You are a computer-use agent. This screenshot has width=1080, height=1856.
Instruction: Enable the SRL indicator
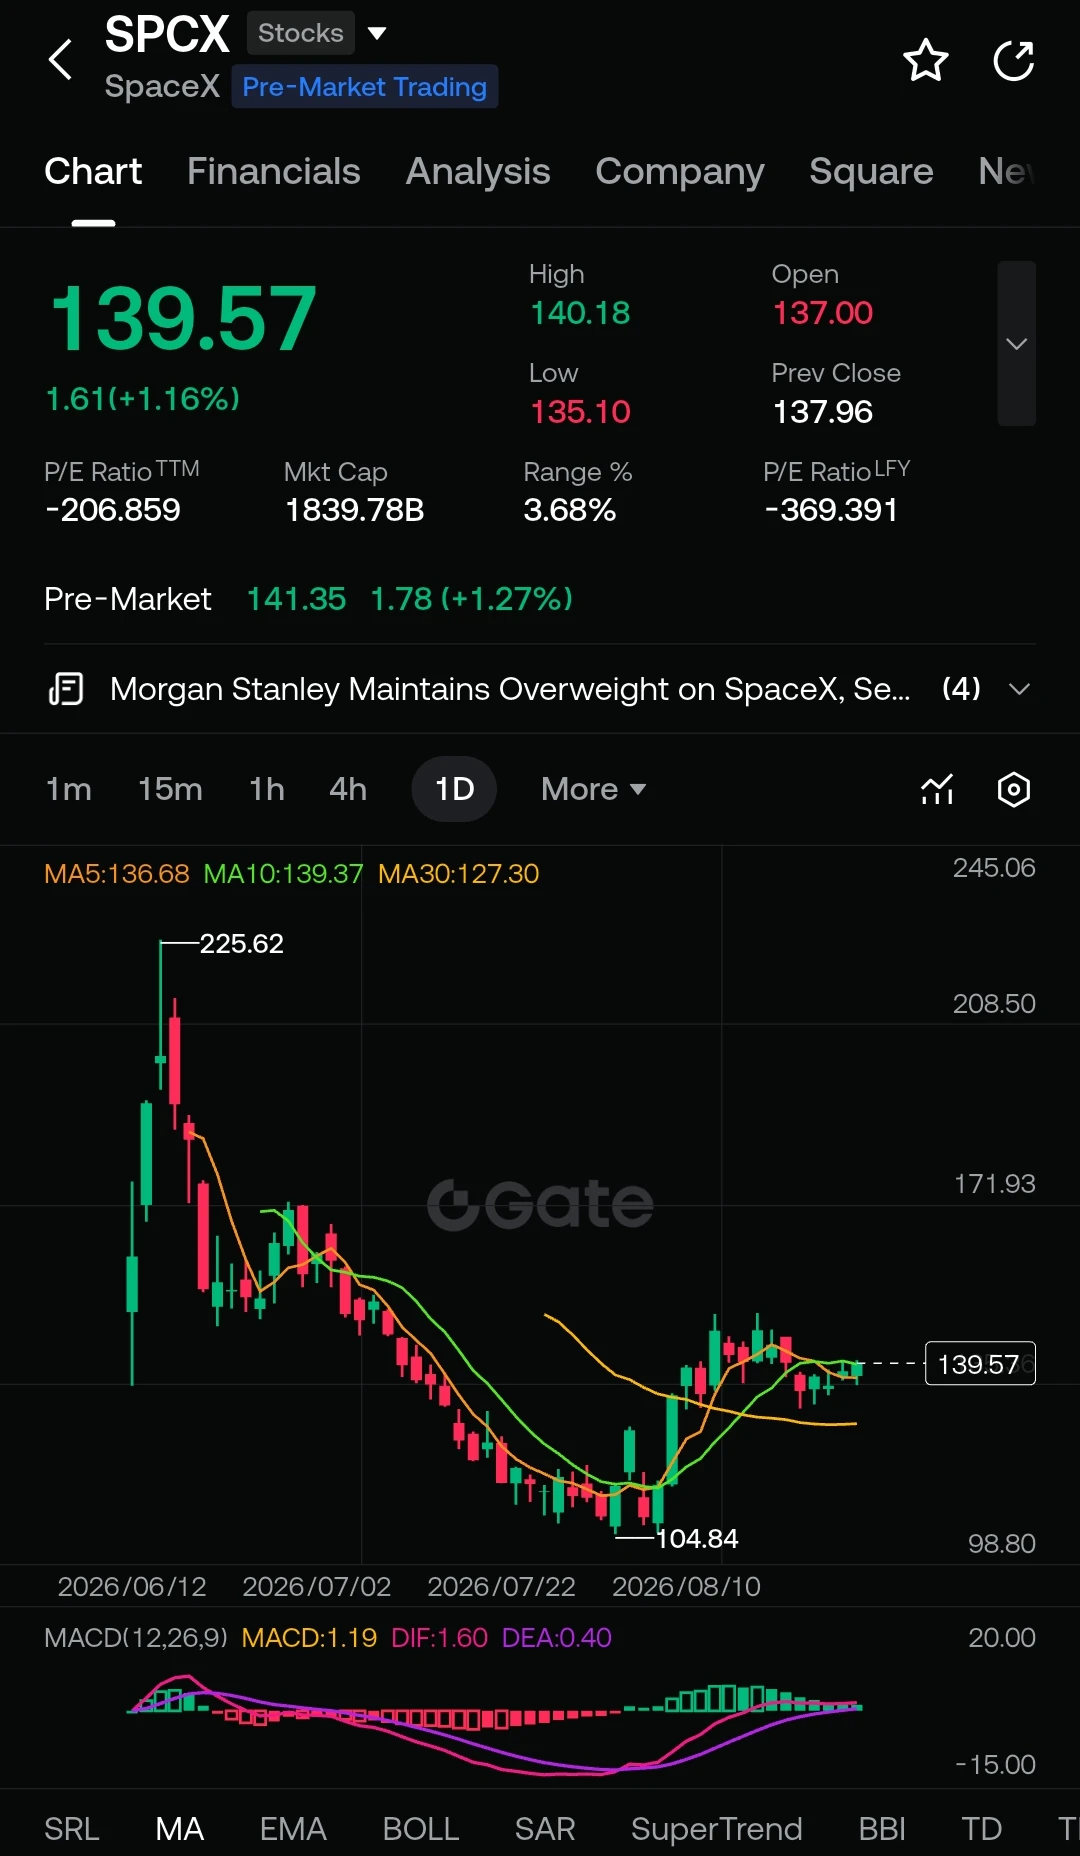pyautogui.click(x=72, y=1829)
